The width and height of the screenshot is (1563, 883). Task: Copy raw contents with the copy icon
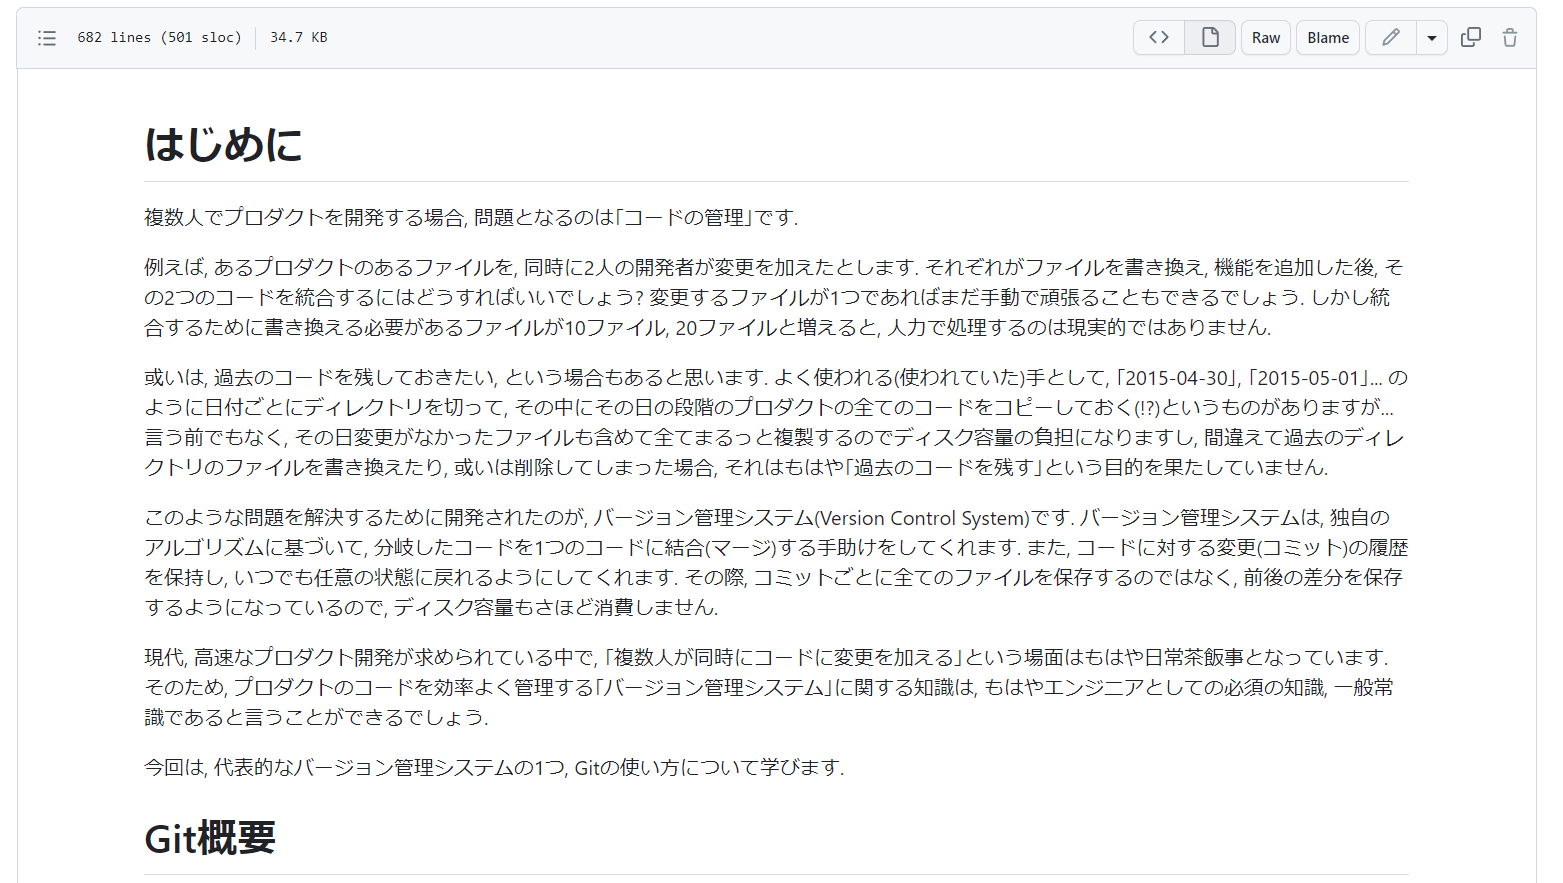point(1471,38)
